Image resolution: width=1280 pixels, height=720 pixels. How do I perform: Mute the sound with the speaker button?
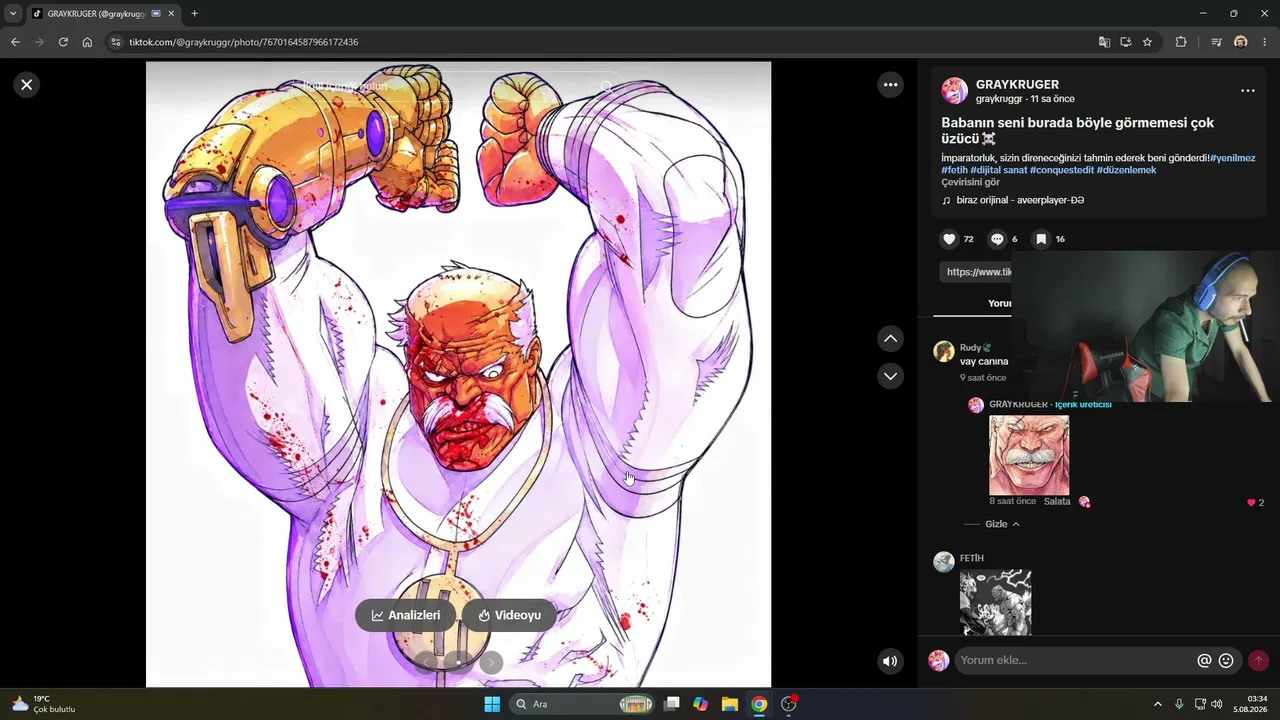coord(890,661)
